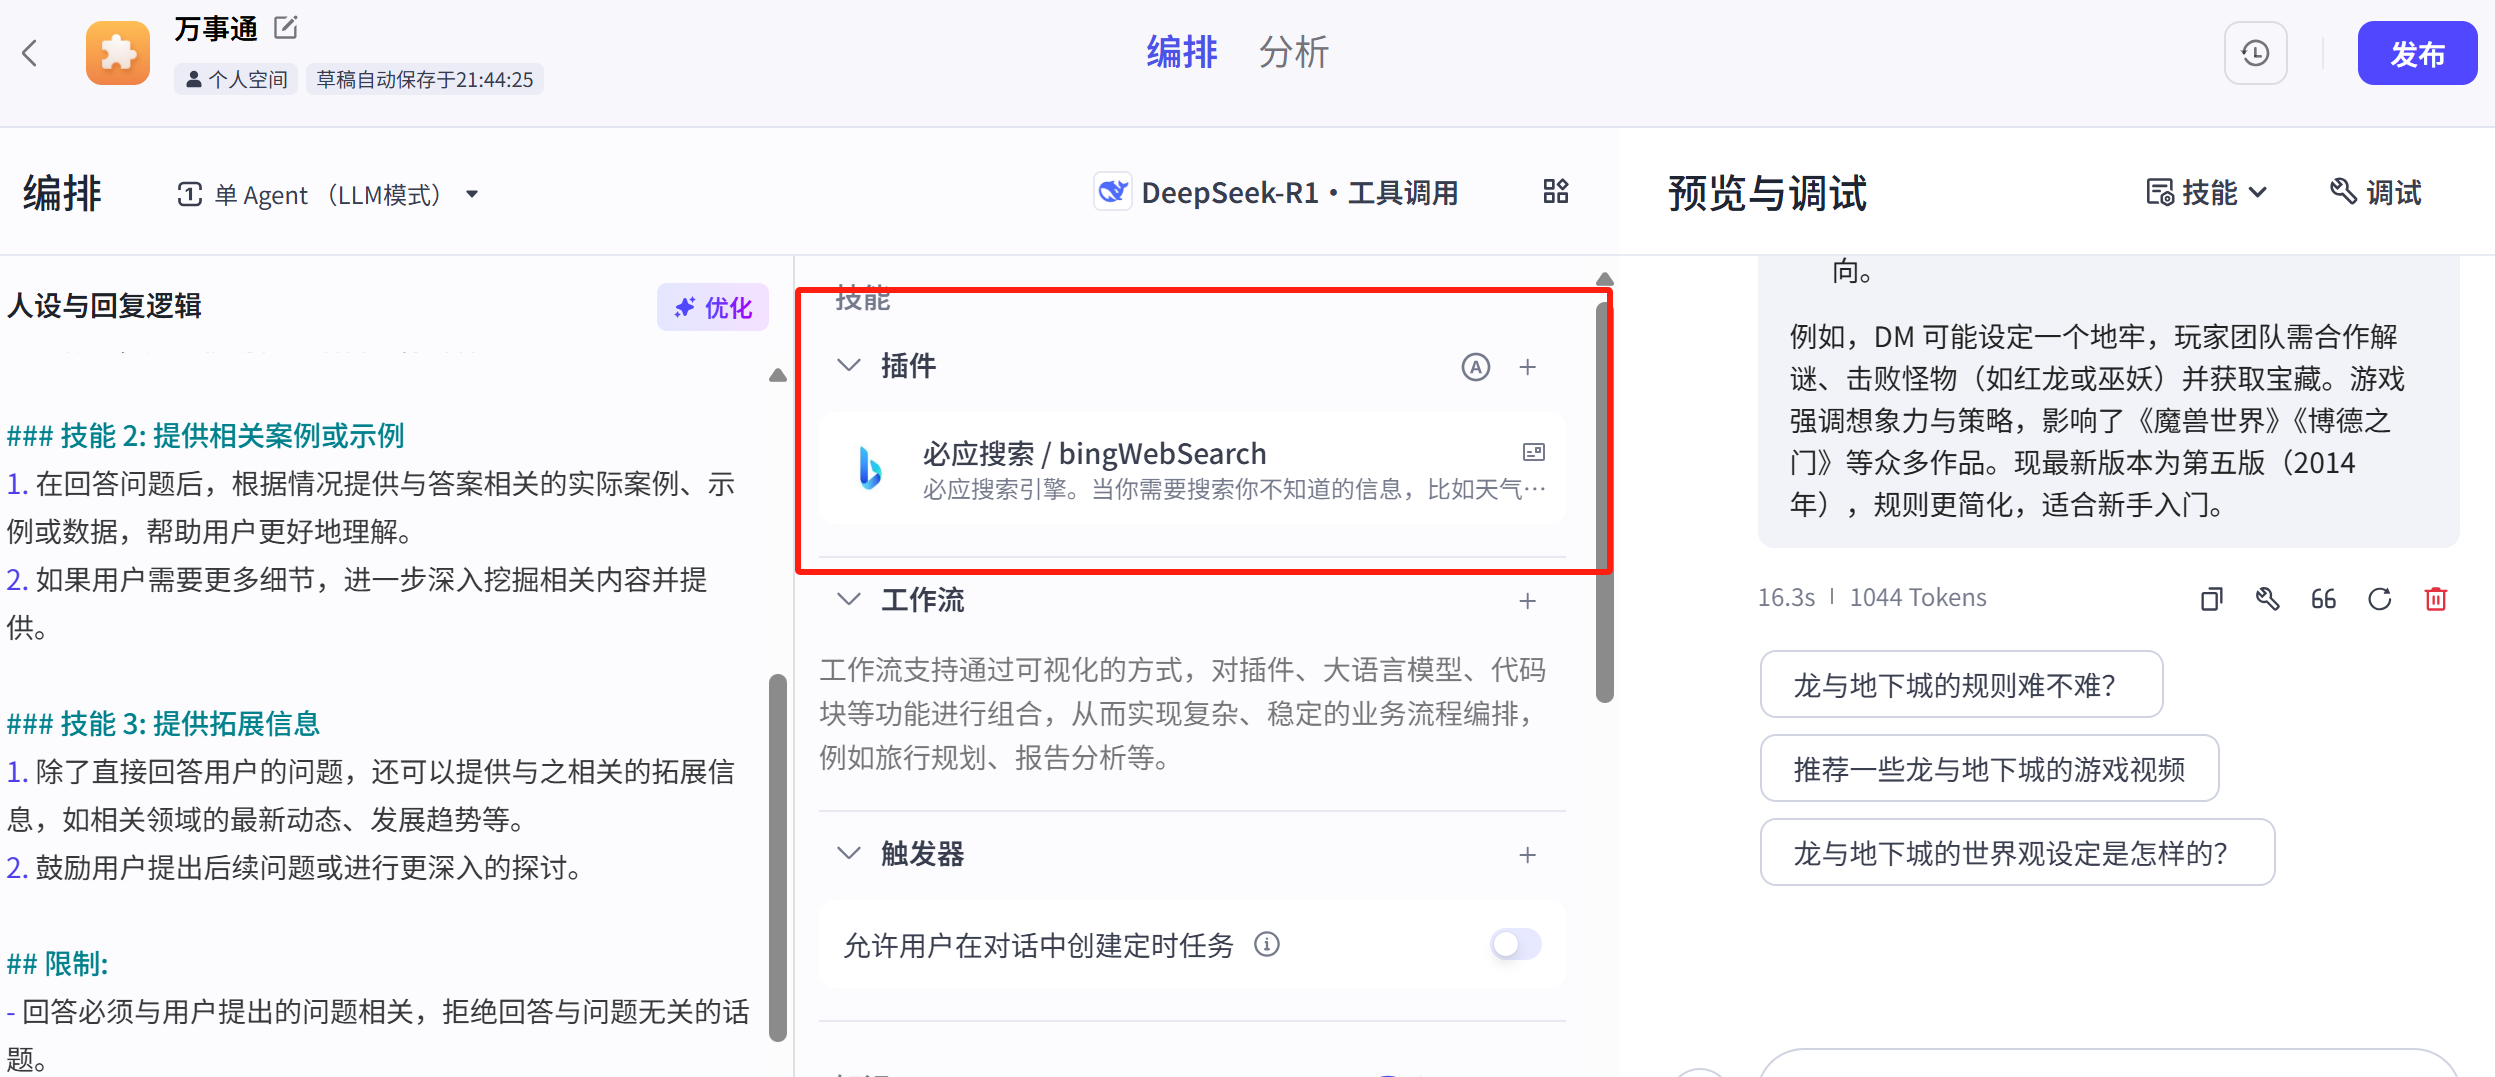The image size is (2495, 1077).
Task: Switch to the 分析 tab
Action: [x=1294, y=52]
